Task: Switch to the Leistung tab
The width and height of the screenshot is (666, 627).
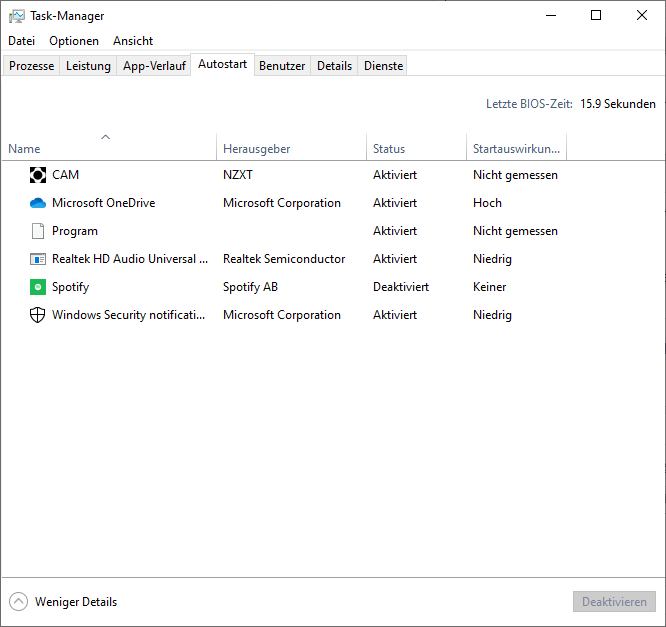Action: (x=88, y=66)
